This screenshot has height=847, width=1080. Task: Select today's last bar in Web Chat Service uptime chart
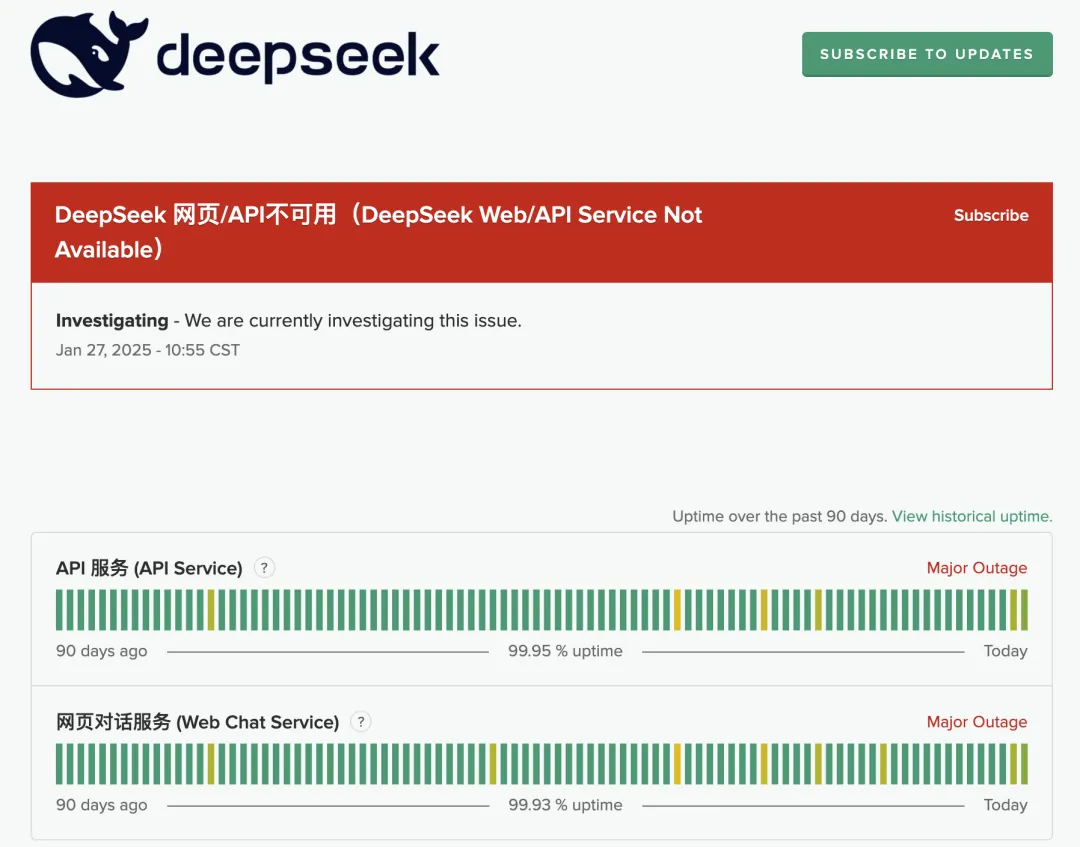point(1024,764)
